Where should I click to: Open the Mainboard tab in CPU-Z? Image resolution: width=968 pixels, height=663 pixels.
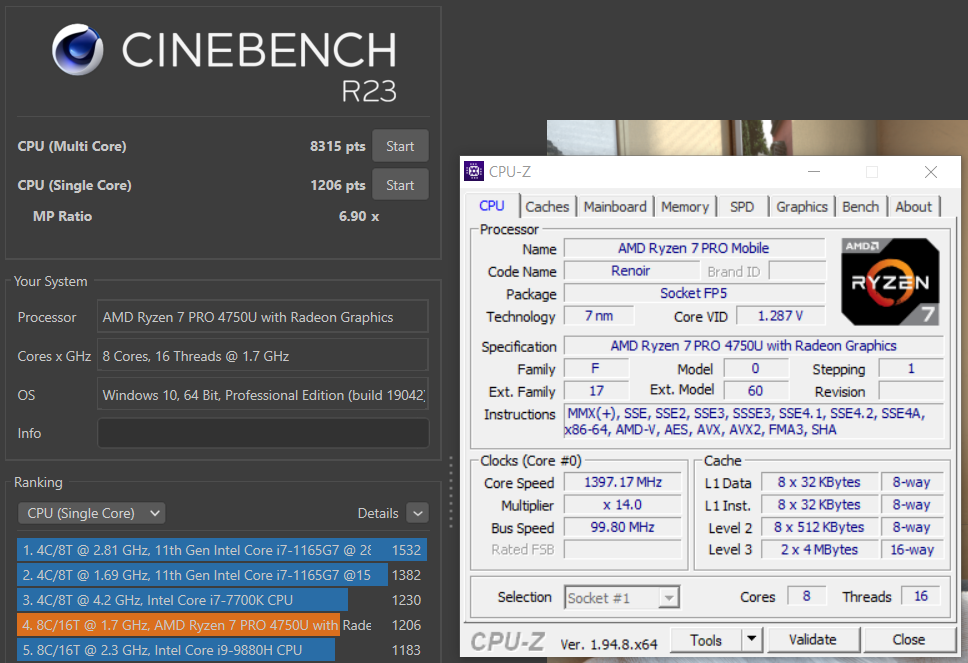click(615, 207)
